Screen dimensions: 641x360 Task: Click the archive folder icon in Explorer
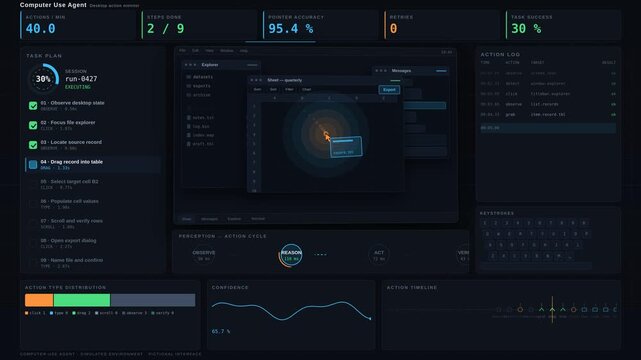(188, 95)
